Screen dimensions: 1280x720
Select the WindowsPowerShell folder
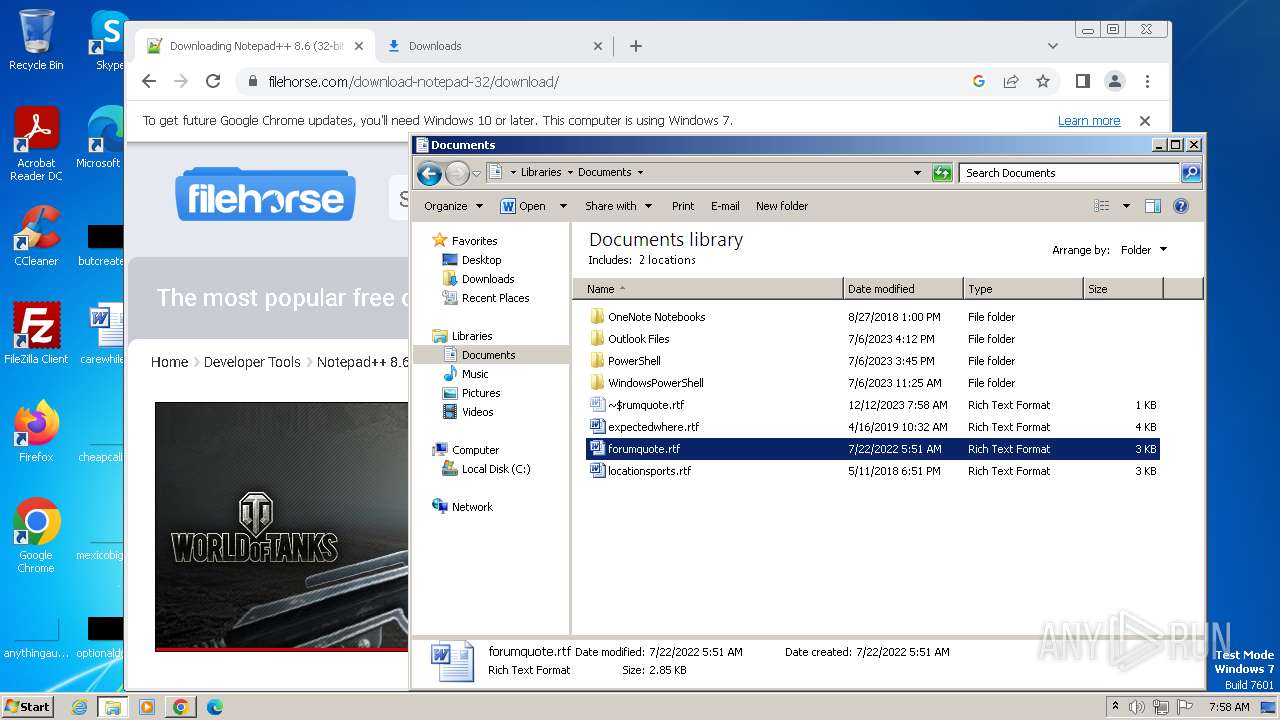click(x=655, y=383)
